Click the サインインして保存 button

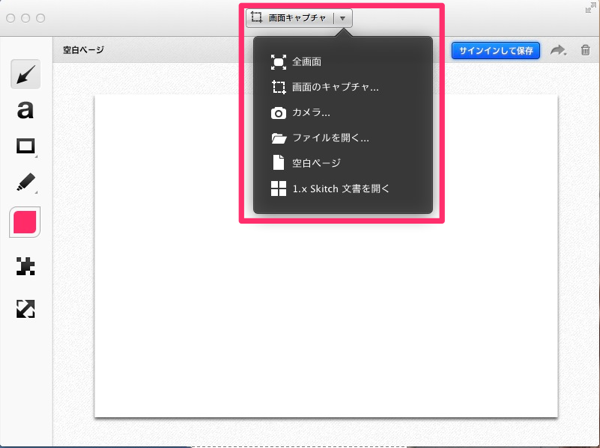(x=496, y=51)
